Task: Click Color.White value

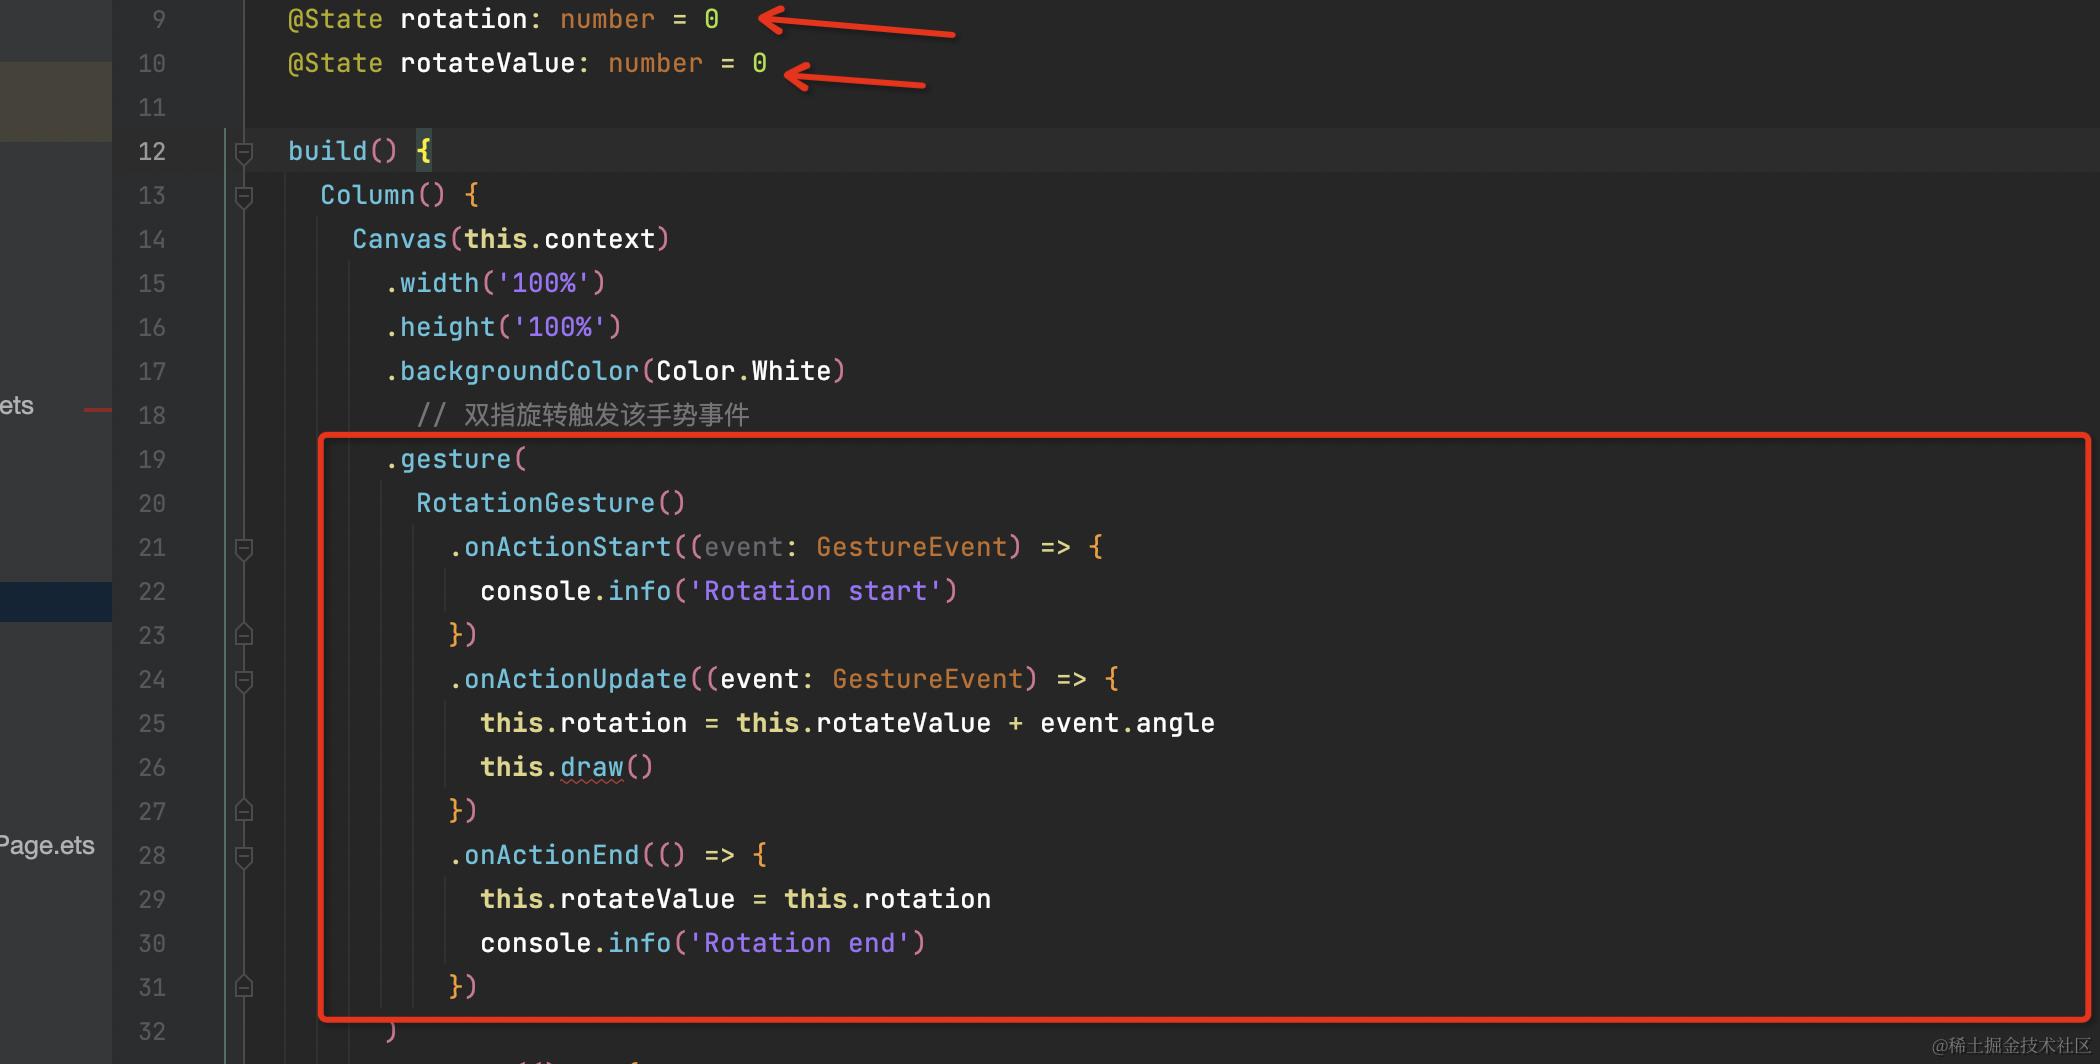Action: (x=743, y=371)
